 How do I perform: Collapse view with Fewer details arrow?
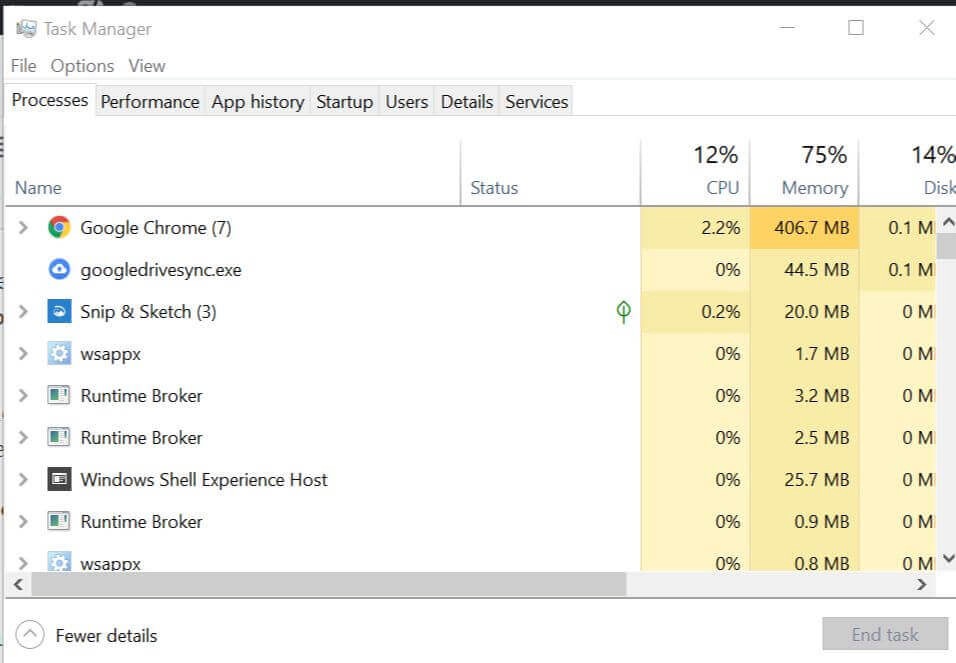[31, 635]
